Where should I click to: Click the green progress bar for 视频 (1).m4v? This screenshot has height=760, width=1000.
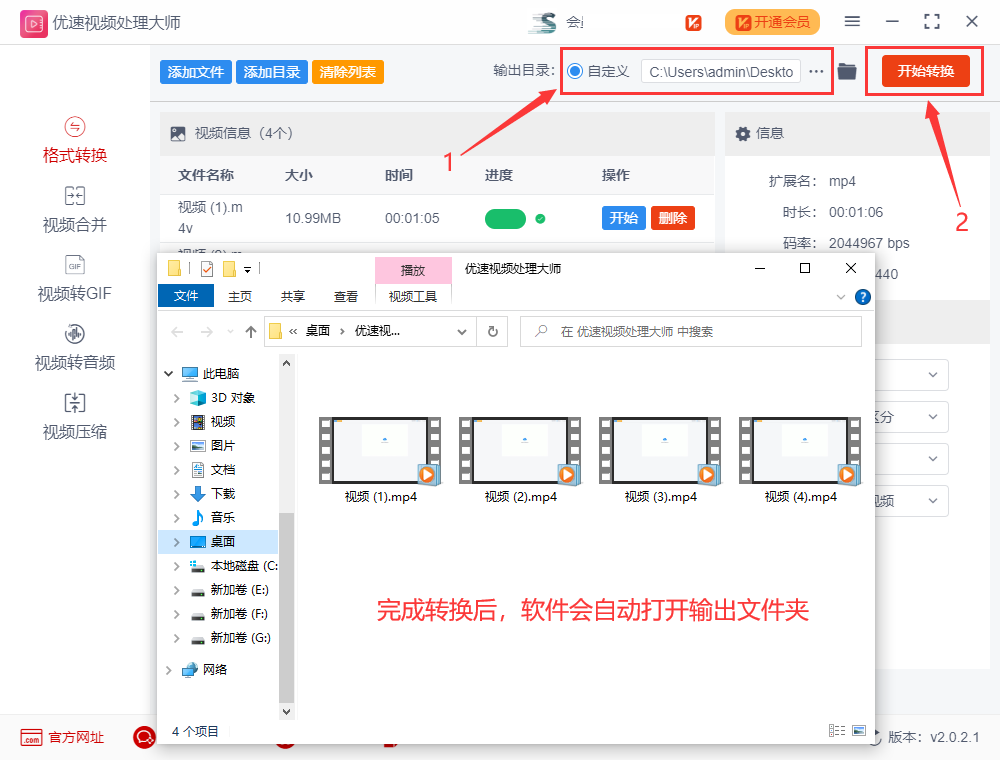coord(505,217)
